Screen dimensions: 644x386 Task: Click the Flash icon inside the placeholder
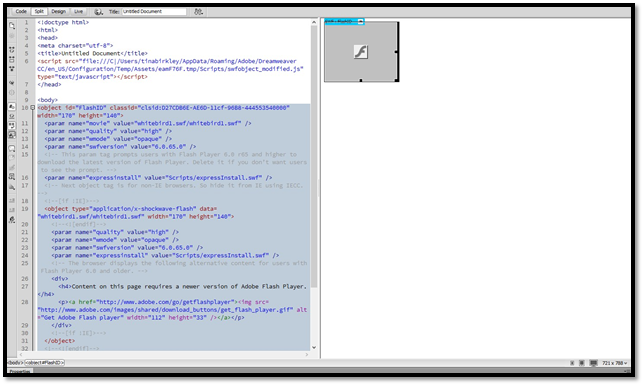click(361, 52)
